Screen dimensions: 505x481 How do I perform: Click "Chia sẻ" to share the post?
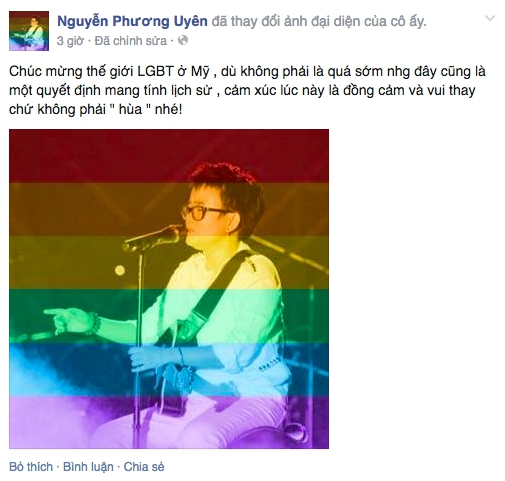pos(144,467)
